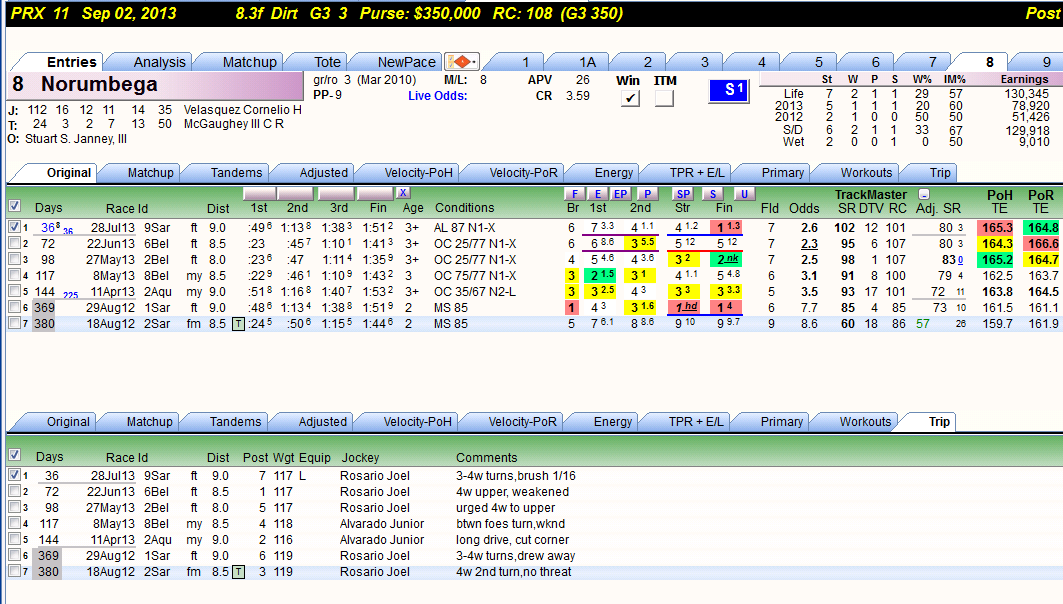This screenshot has height=604, width=1063.
Task: Click the blank button above 1st fraction
Action: pos(260,193)
